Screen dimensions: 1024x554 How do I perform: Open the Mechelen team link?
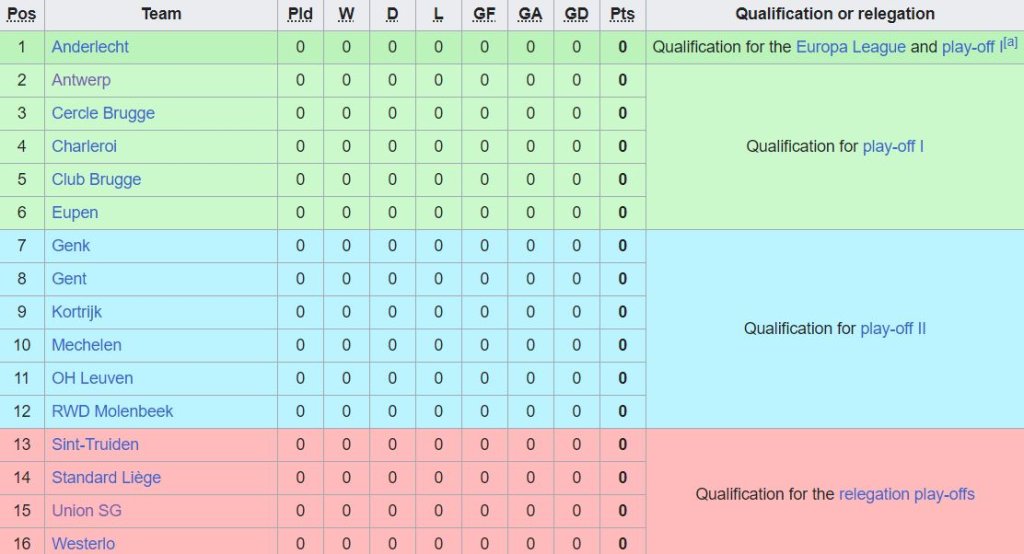(87, 345)
